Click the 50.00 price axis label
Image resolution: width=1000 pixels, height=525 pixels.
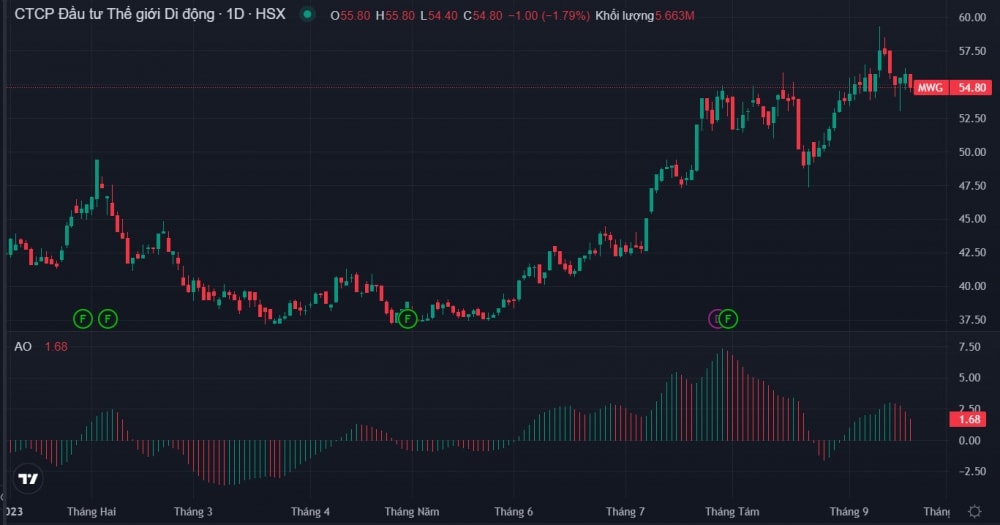tap(972, 152)
